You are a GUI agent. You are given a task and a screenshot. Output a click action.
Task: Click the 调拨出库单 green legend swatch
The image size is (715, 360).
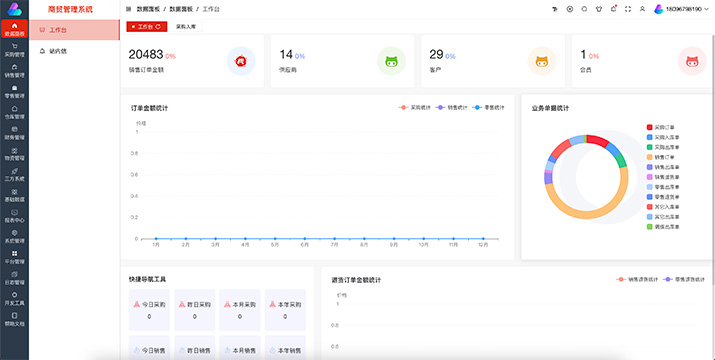[649, 227]
